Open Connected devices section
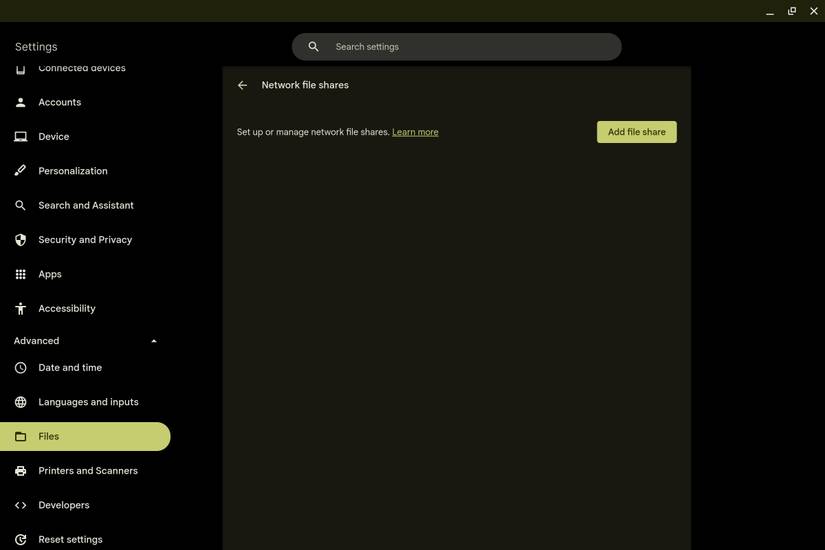Viewport: 825px width, 550px height. click(x=82, y=68)
